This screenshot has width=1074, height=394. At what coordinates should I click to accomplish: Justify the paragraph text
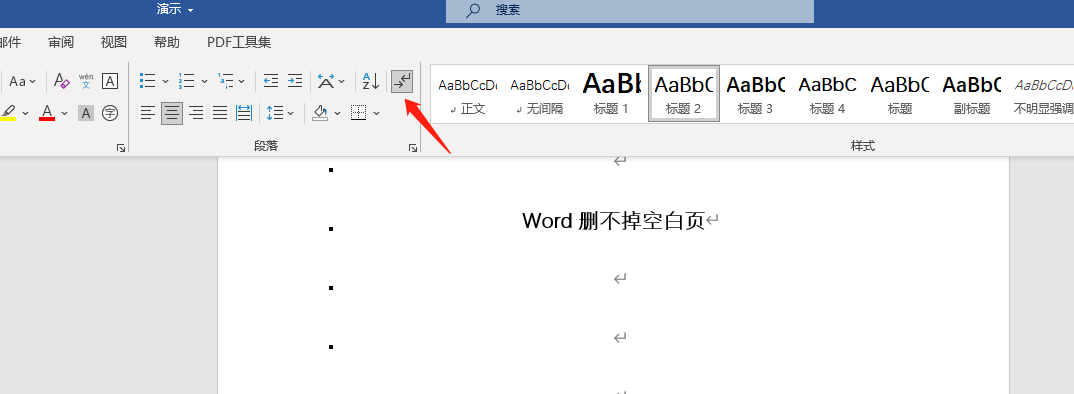pyautogui.click(x=220, y=113)
